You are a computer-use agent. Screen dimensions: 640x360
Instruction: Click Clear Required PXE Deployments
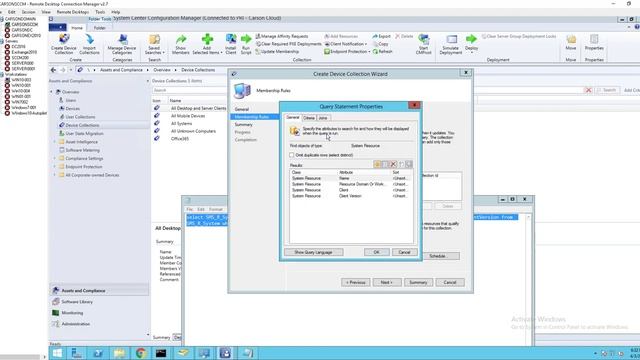click(x=288, y=44)
